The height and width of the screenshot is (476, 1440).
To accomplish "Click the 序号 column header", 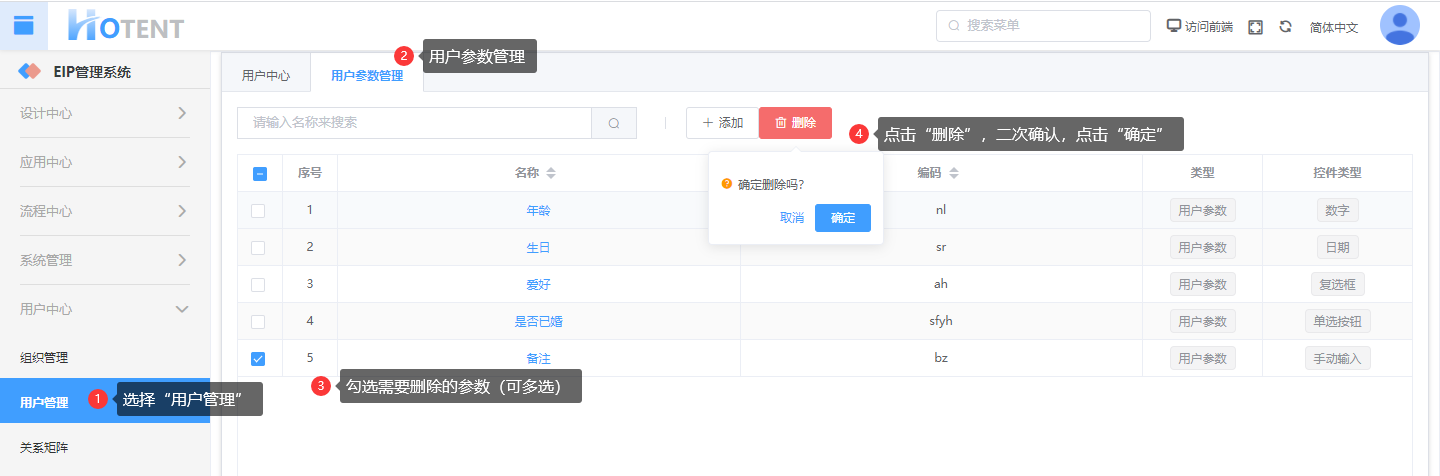I will (310, 173).
